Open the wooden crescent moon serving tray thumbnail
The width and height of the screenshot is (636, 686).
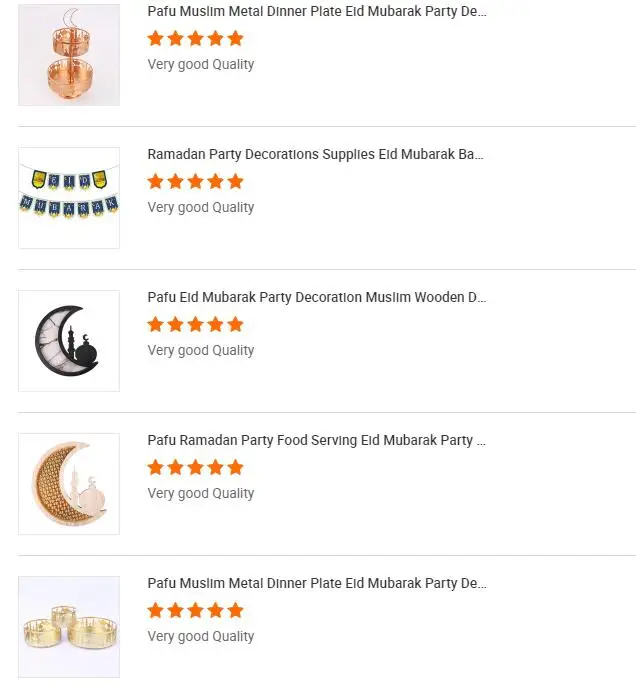pyautogui.click(x=69, y=483)
